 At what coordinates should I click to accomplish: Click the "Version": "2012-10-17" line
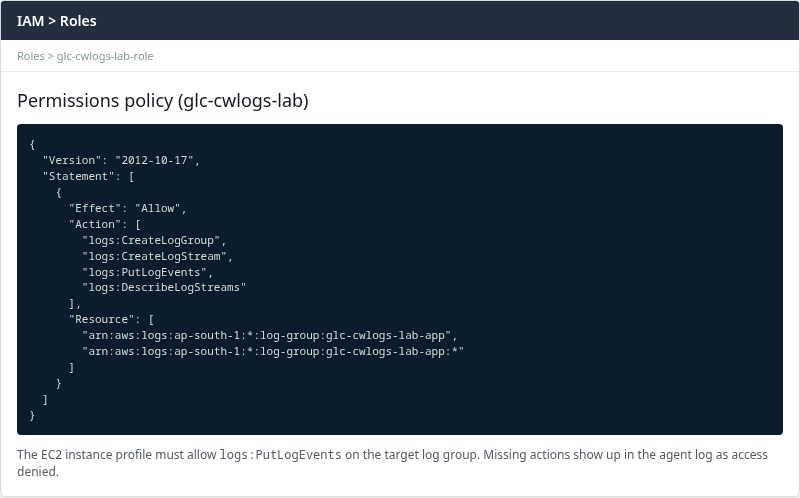coord(121,160)
